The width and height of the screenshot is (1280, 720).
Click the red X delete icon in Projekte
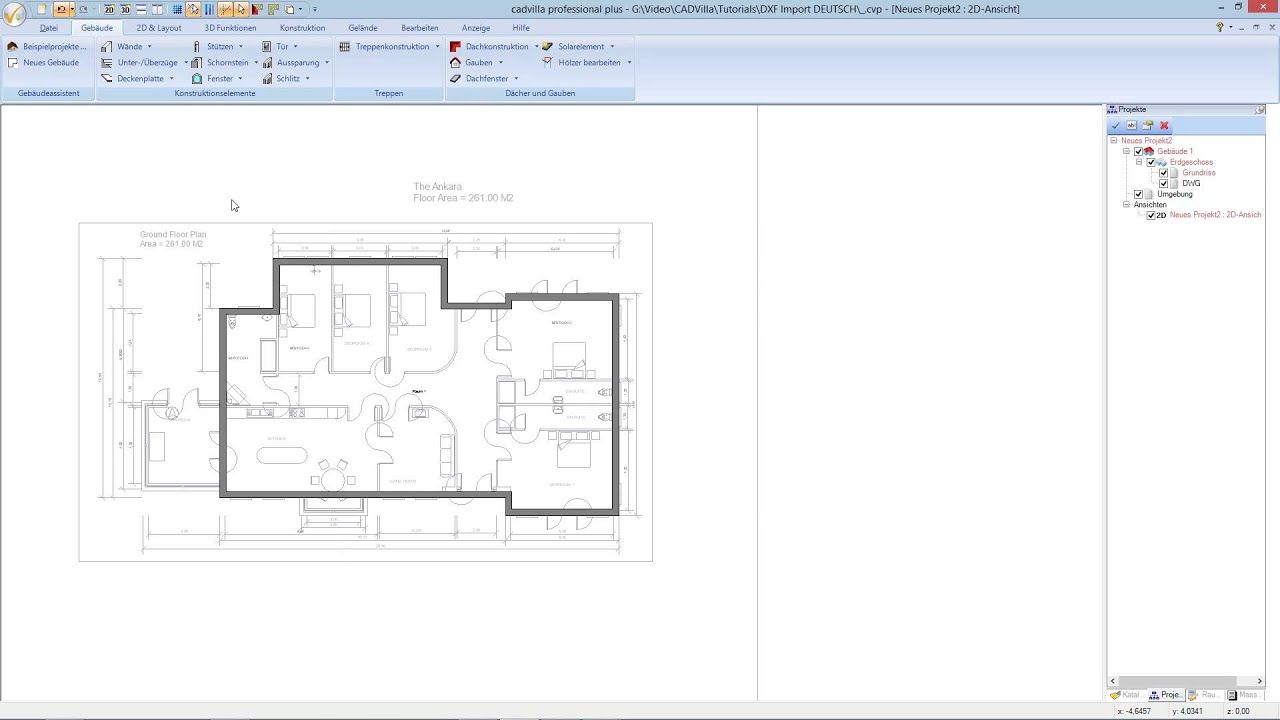pos(1164,126)
